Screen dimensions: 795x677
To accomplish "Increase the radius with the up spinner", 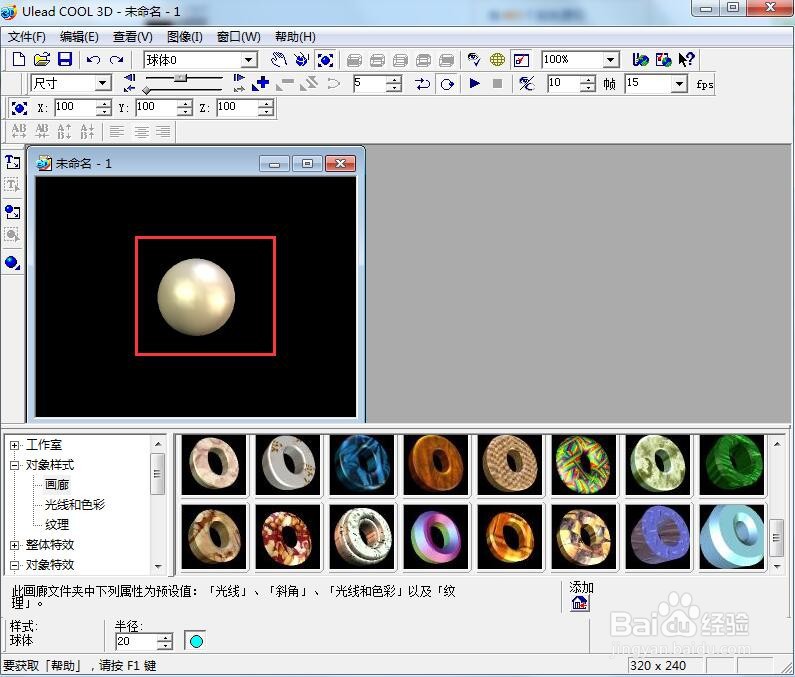I will pyautogui.click(x=165, y=637).
